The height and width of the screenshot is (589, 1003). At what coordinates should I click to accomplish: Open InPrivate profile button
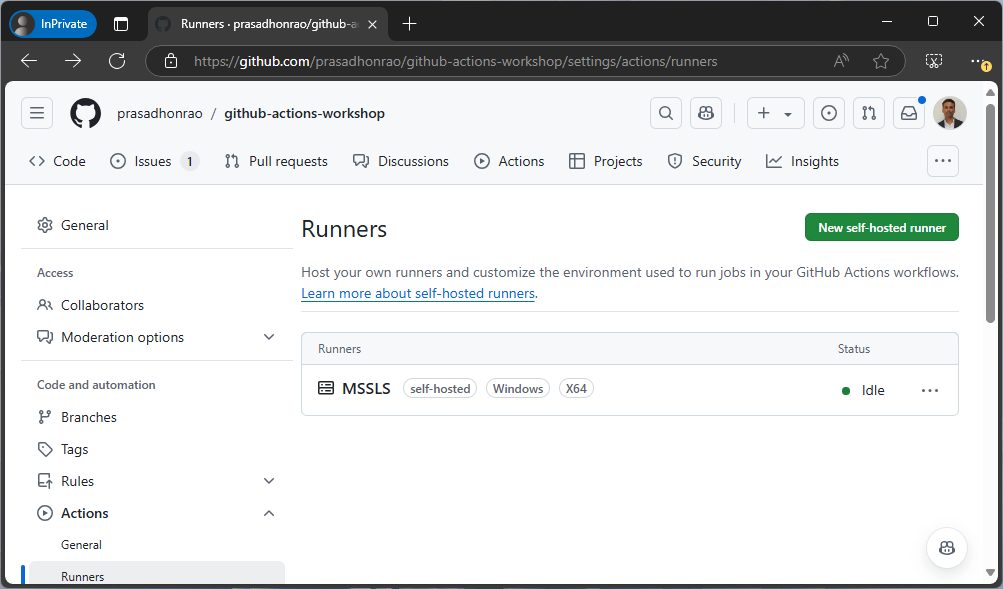tap(53, 24)
